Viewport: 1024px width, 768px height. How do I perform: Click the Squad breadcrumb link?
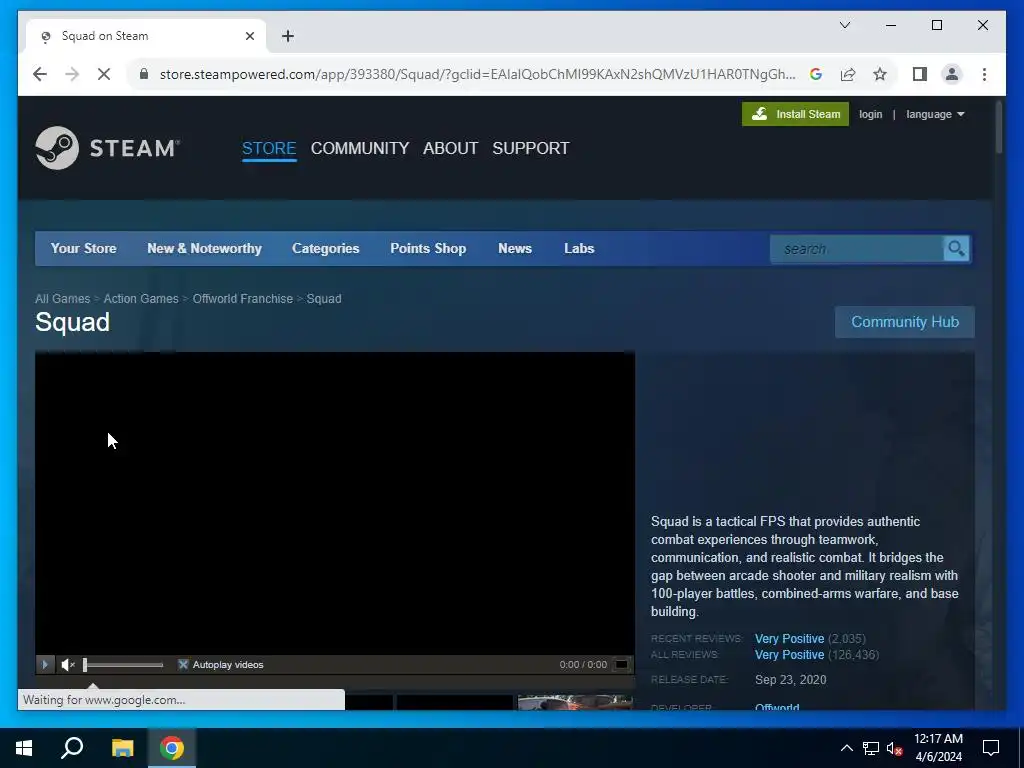click(324, 298)
